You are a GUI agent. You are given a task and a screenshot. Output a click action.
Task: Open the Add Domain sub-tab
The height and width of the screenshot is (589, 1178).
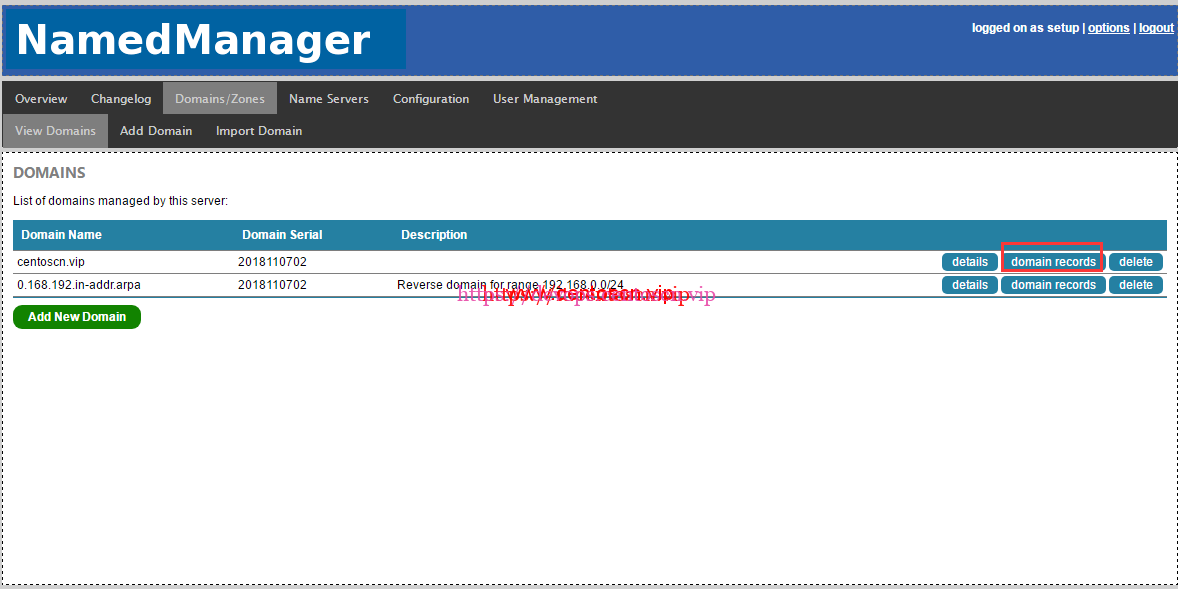[x=156, y=131]
